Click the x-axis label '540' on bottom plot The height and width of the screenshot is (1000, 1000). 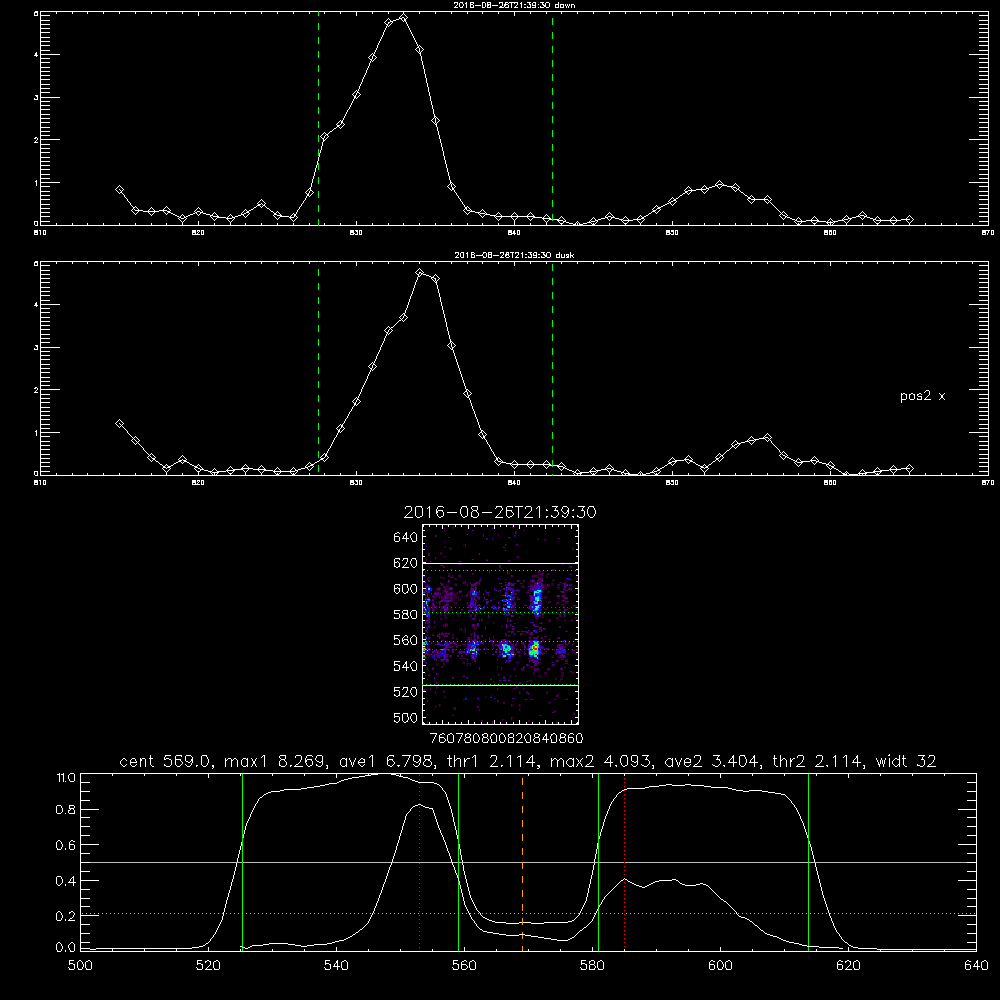point(336,965)
